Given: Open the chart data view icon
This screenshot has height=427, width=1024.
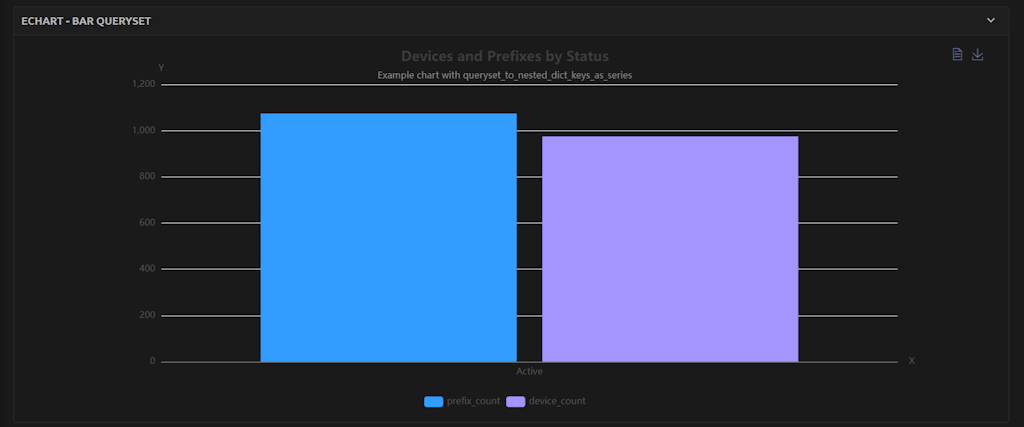Looking at the screenshot, I should pyautogui.click(x=957, y=54).
